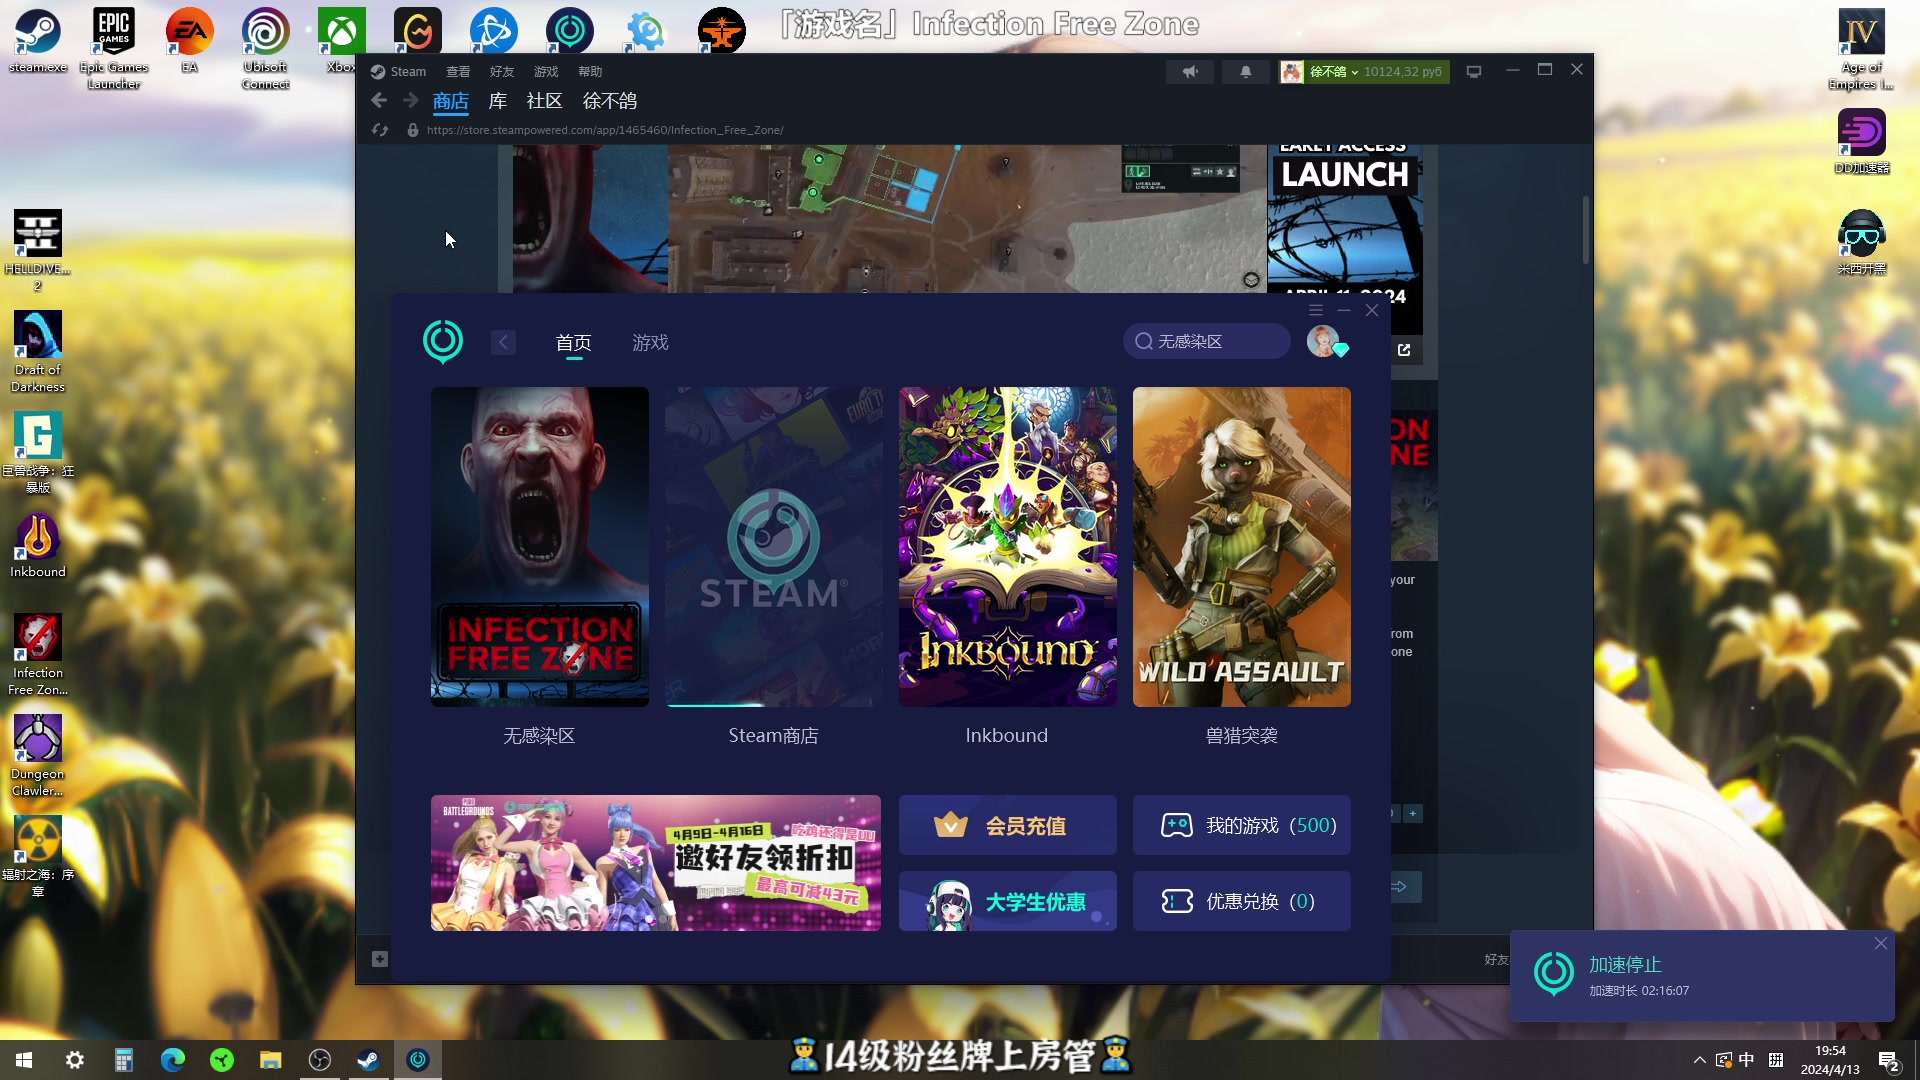Image resolution: width=1920 pixels, height=1080 pixels.
Task: Open File Explorer from taskbar
Action: 270,1060
